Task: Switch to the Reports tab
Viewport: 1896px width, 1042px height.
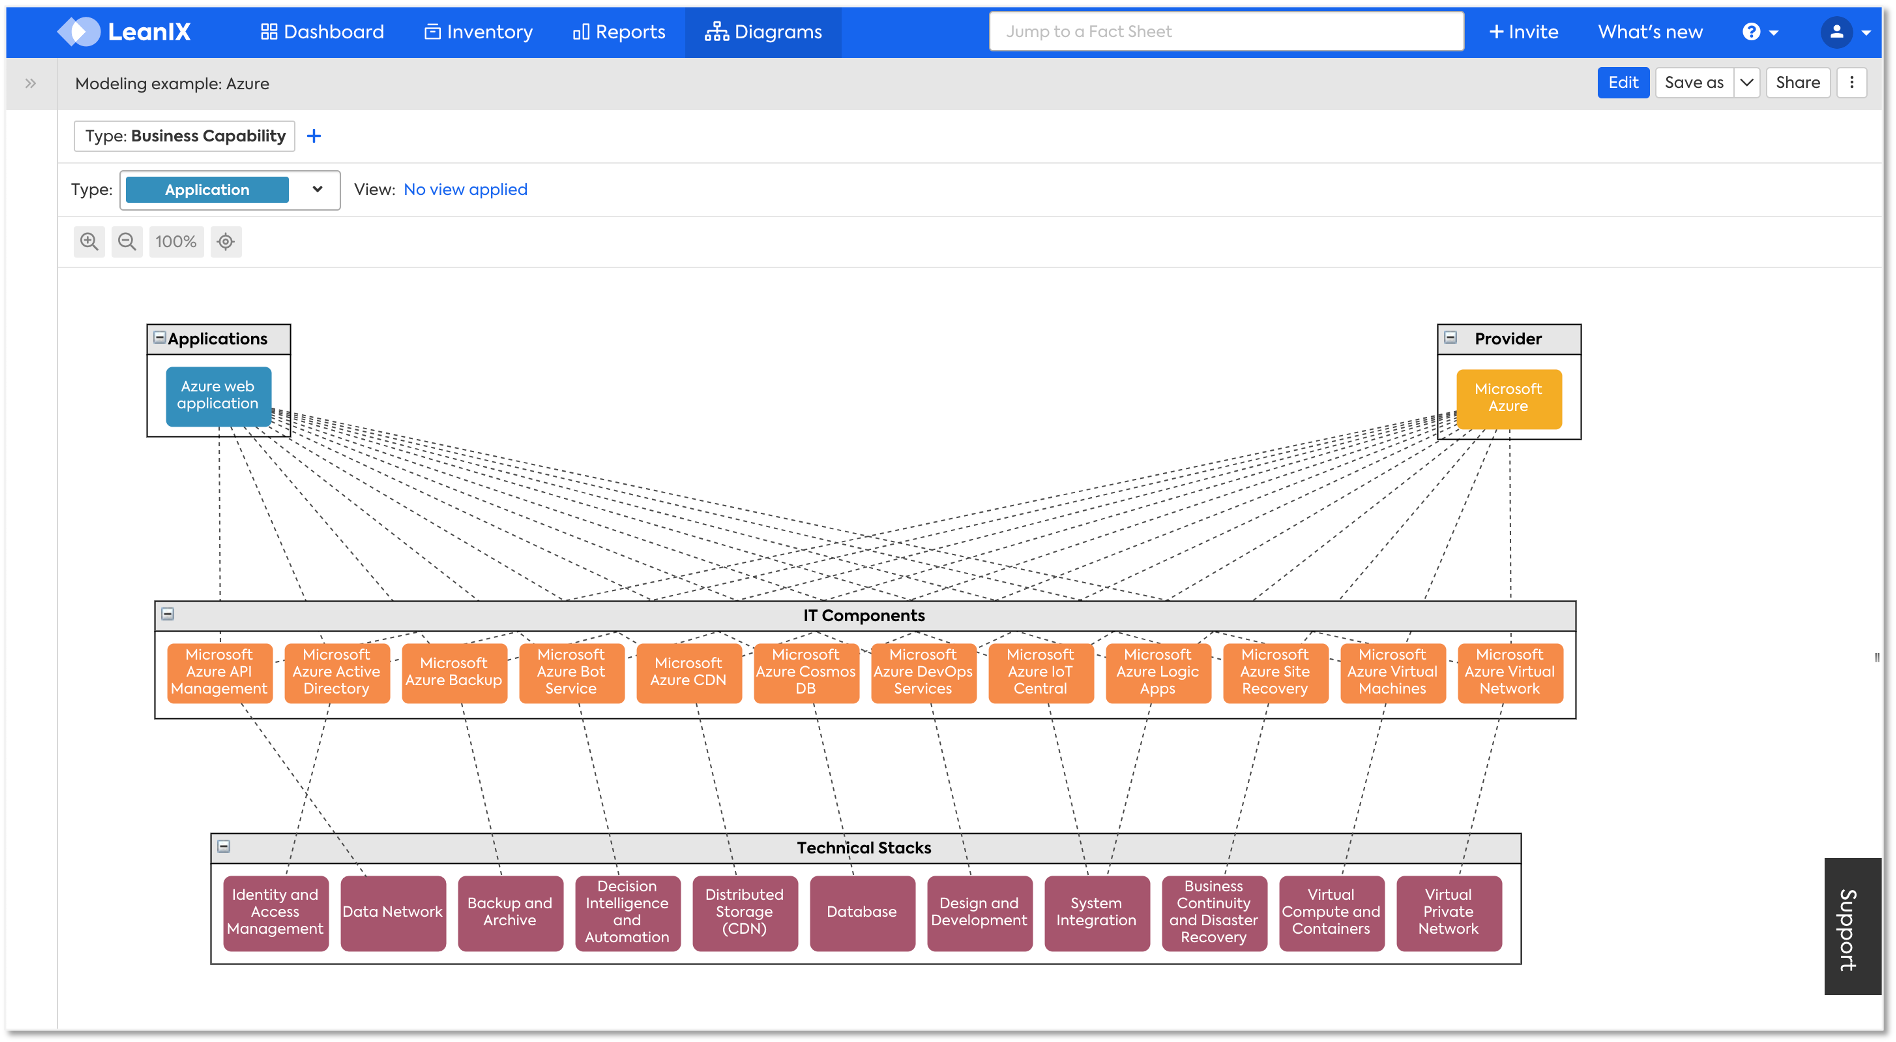Action: [619, 32]
